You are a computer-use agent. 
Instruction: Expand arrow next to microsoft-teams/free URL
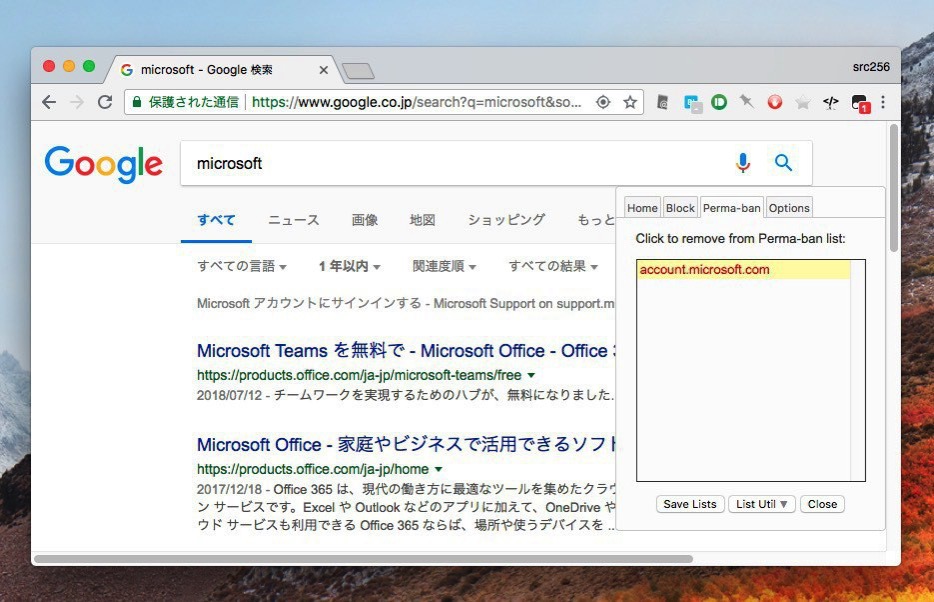(531, 375)
